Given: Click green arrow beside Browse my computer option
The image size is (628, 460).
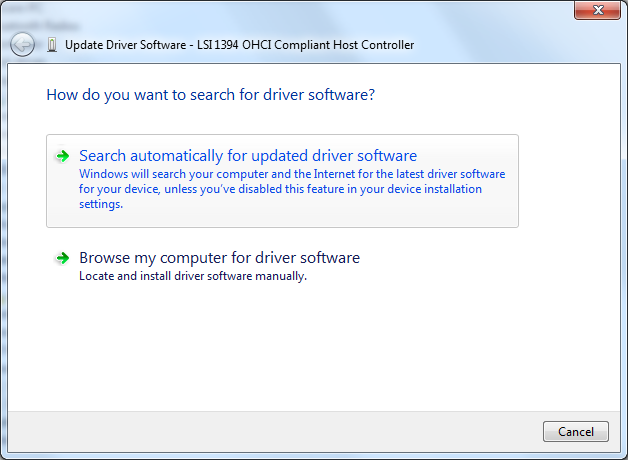Looking at the screenshot, I should [62, 258].
